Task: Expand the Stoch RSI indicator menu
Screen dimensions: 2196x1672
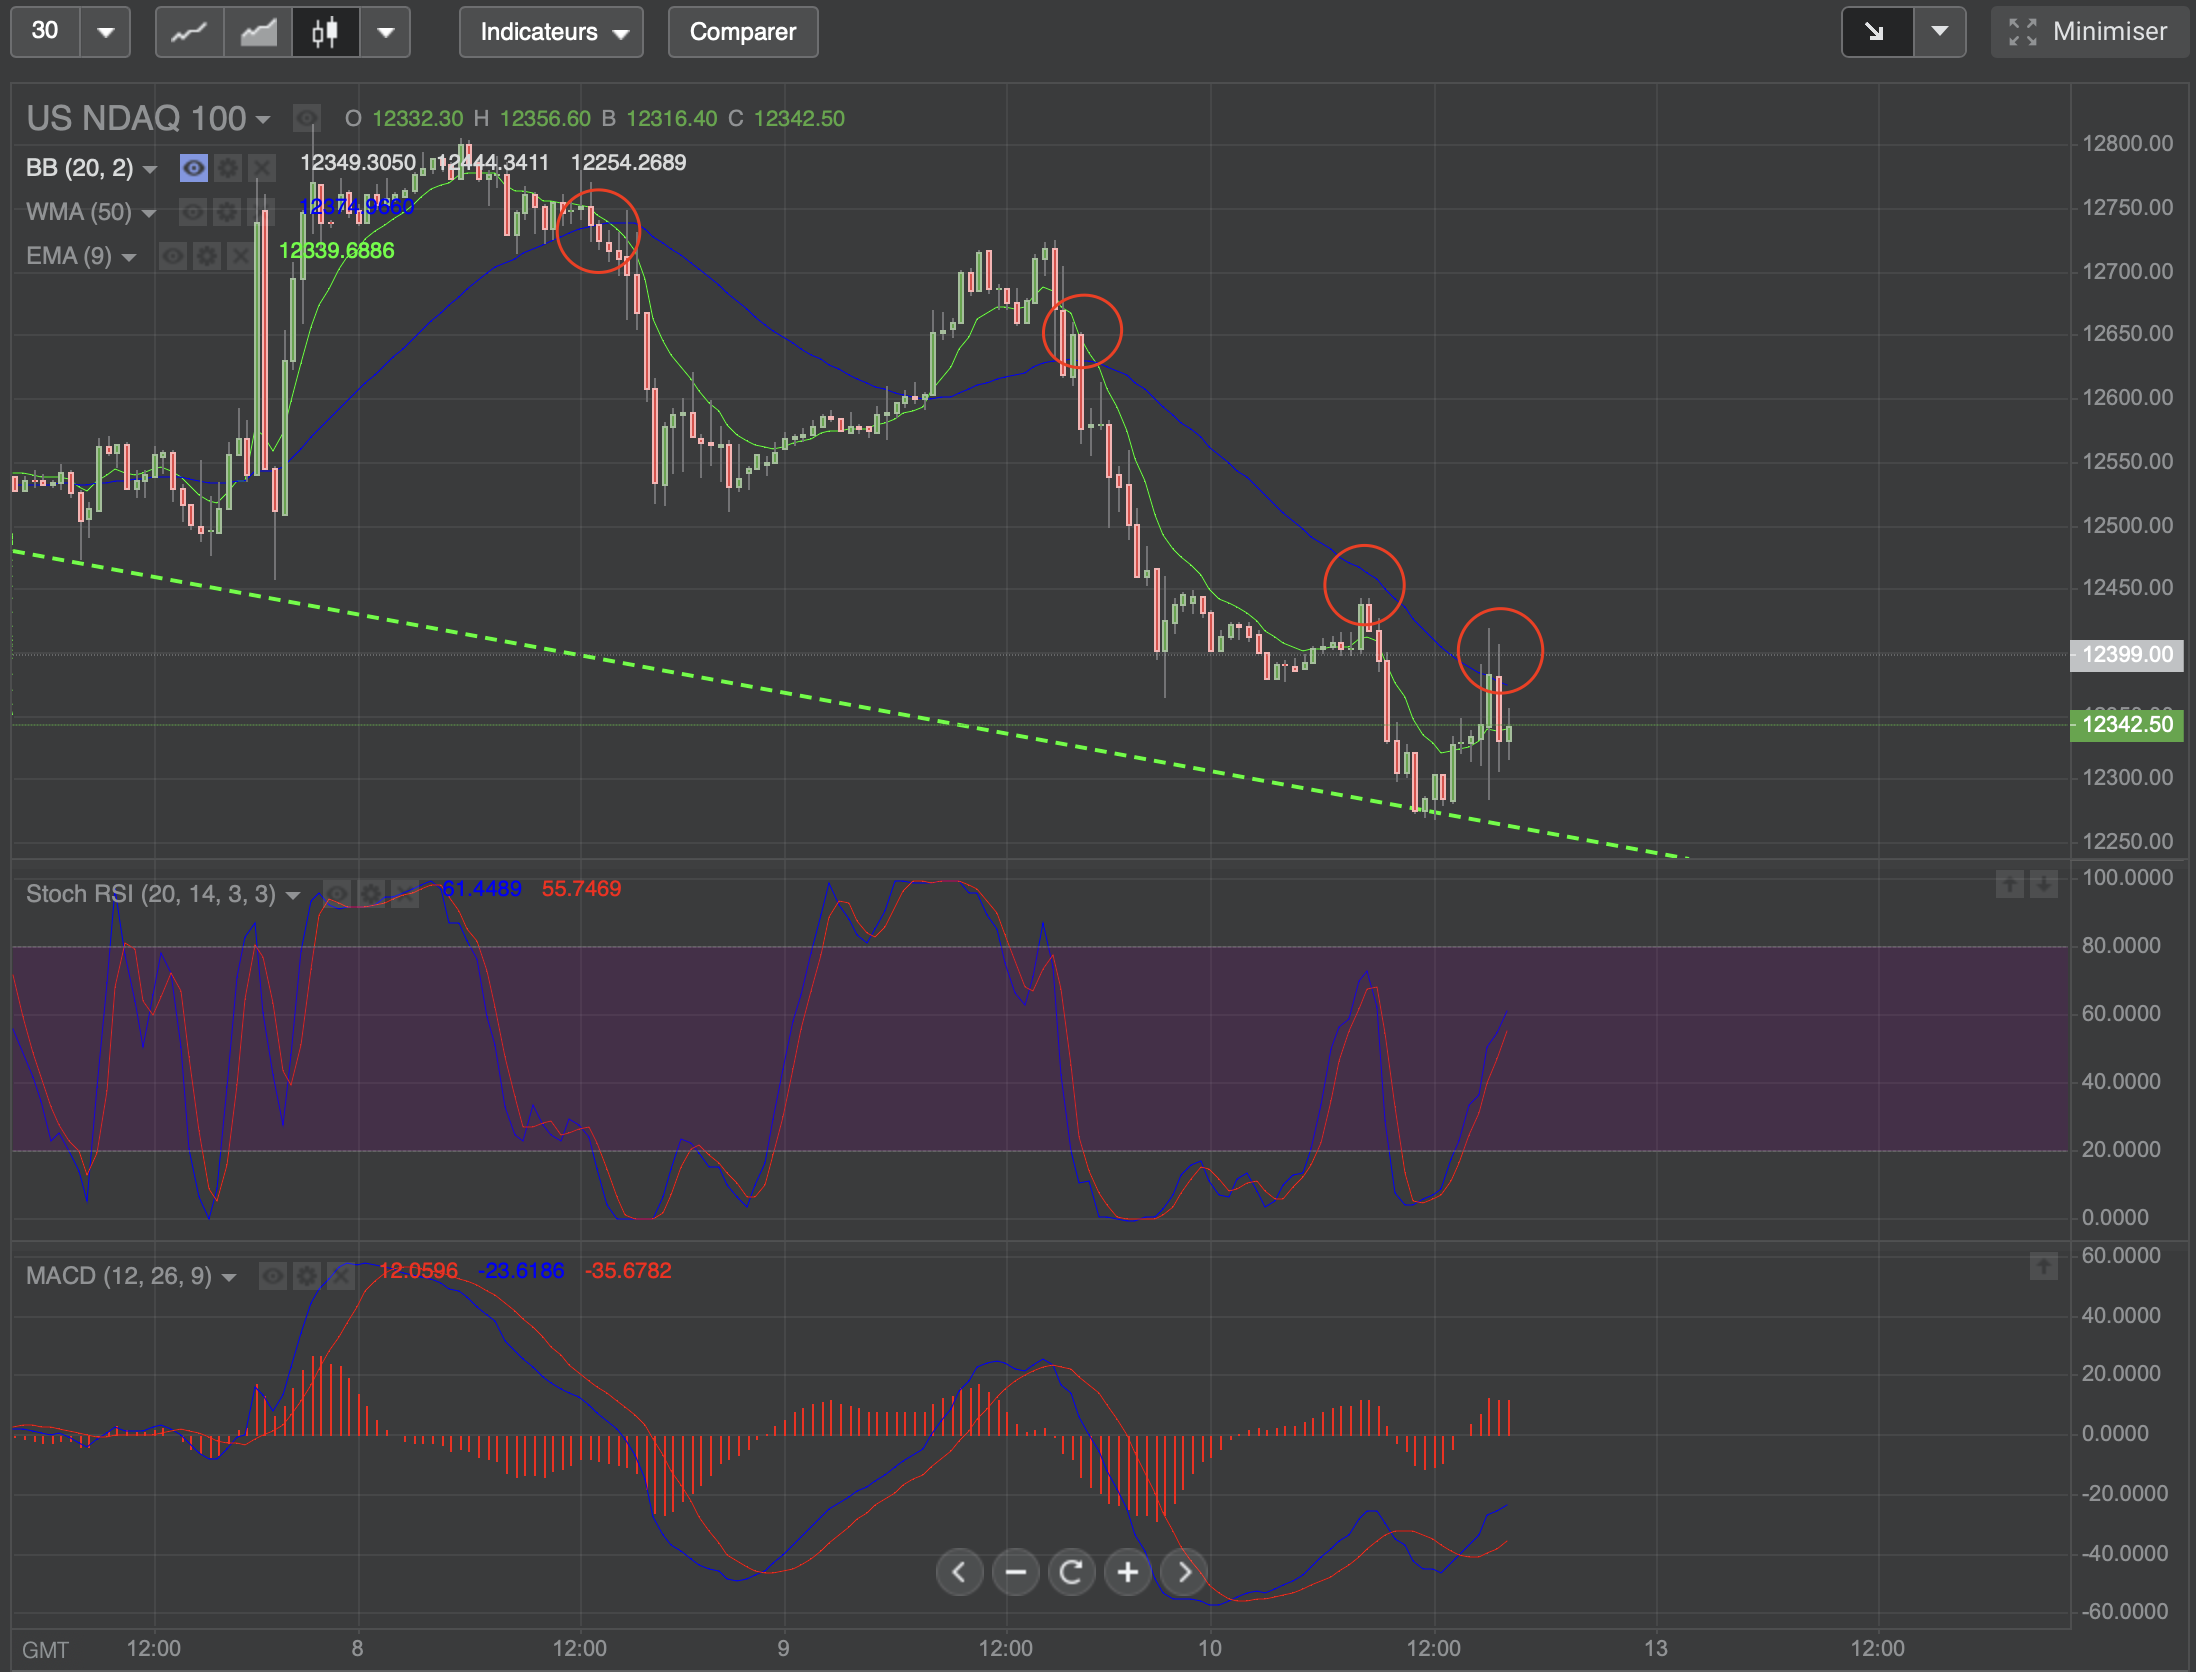Action: tap(293, 895)
